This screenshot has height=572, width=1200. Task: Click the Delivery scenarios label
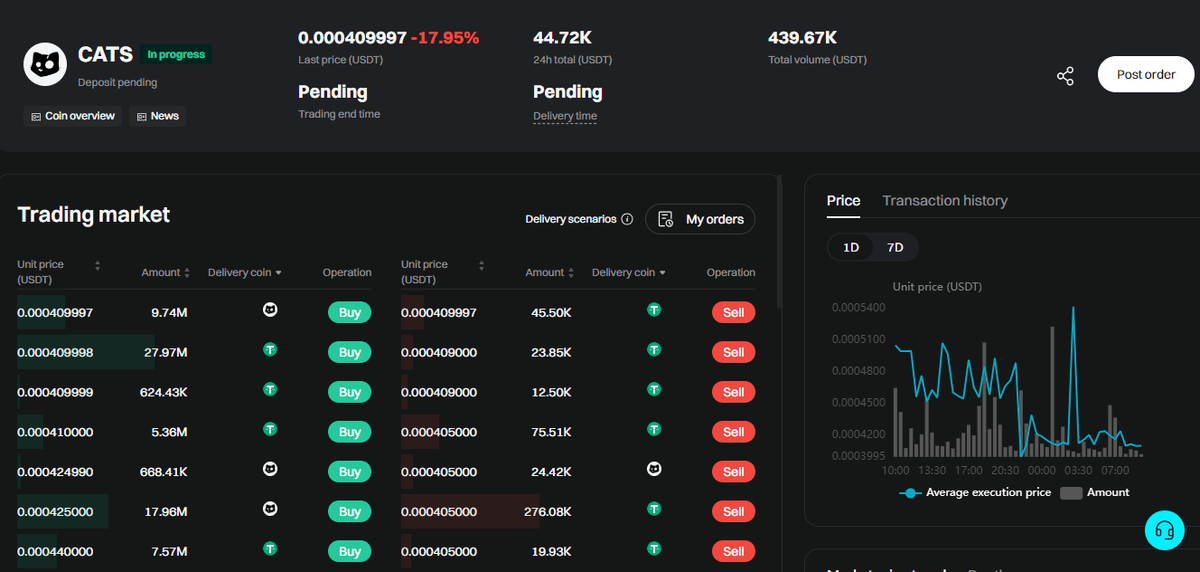pos(571,219)
